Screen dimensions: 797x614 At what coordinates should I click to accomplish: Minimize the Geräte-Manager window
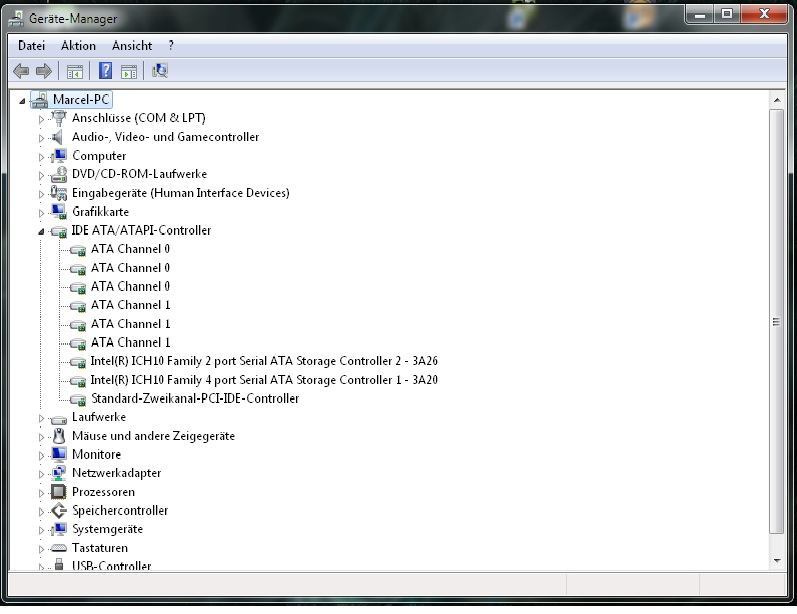[700, 14]
